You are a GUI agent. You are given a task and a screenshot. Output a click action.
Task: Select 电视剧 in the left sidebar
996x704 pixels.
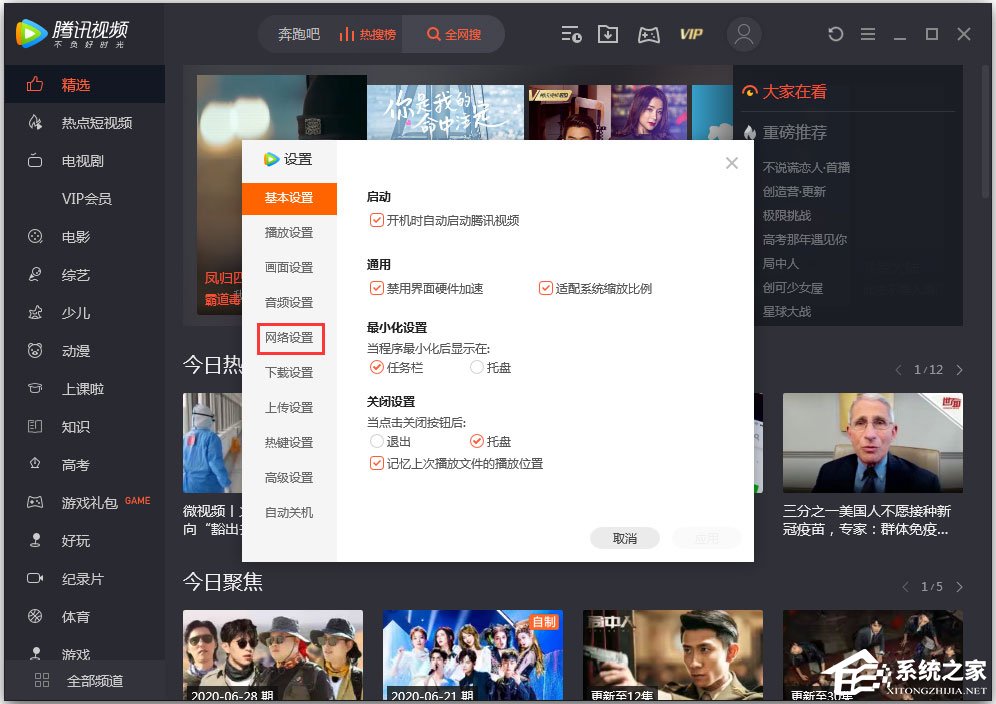(85, 160)
